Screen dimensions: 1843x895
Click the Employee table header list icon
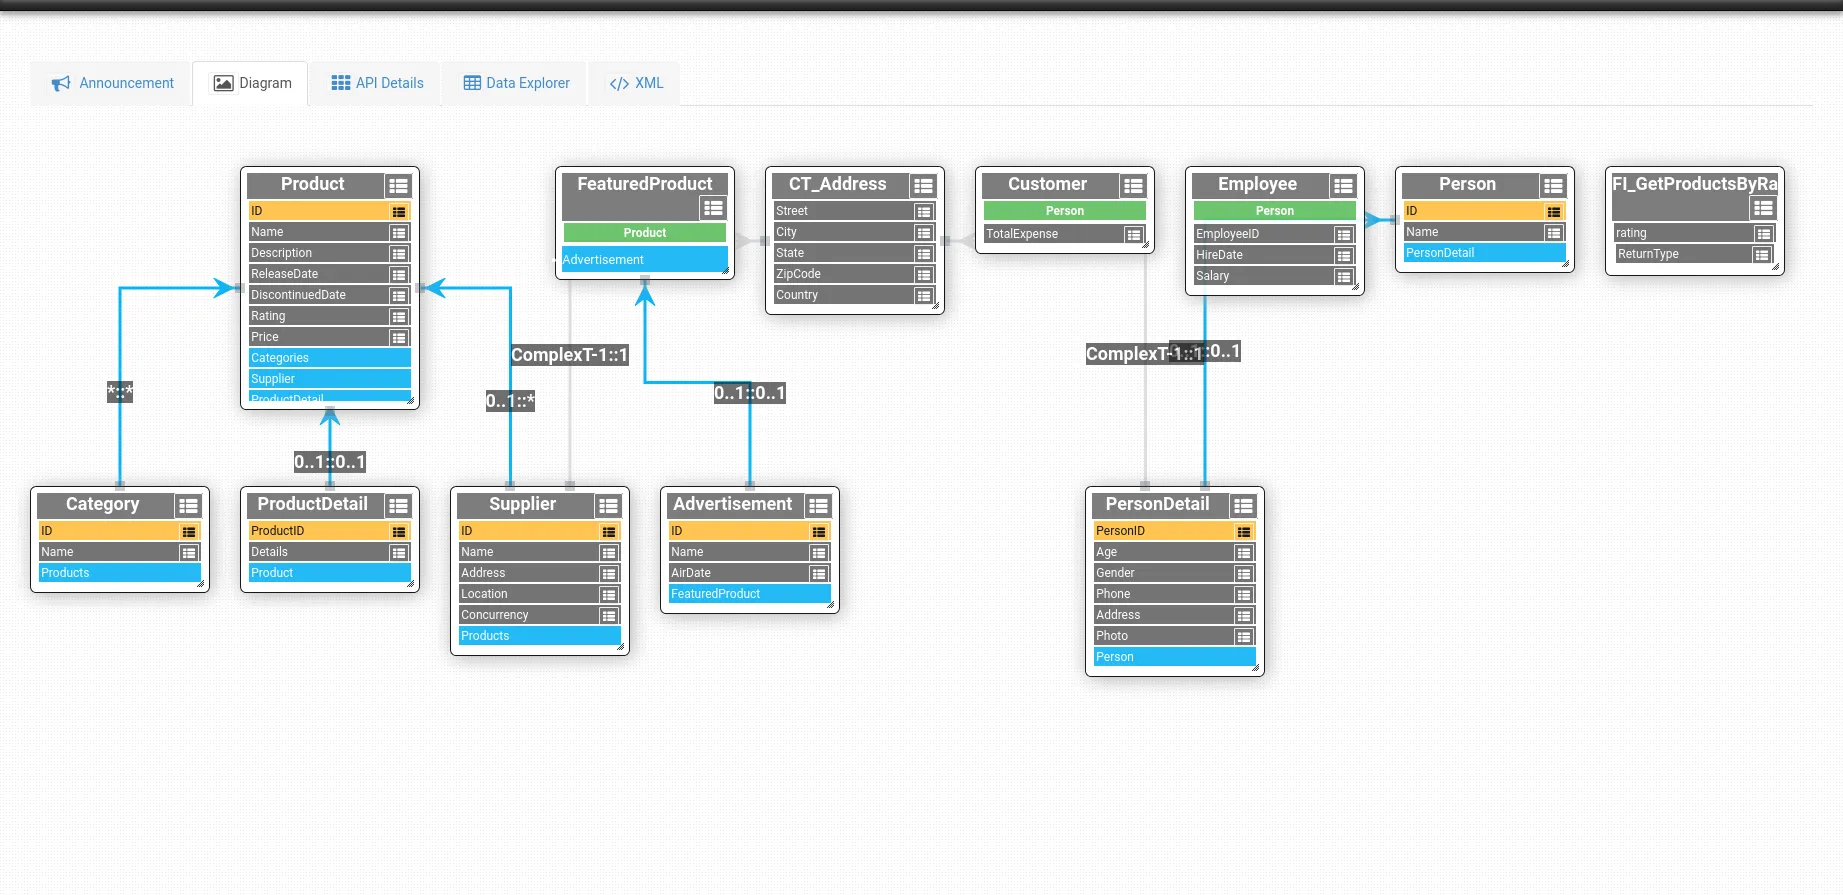pos(1343,186)
